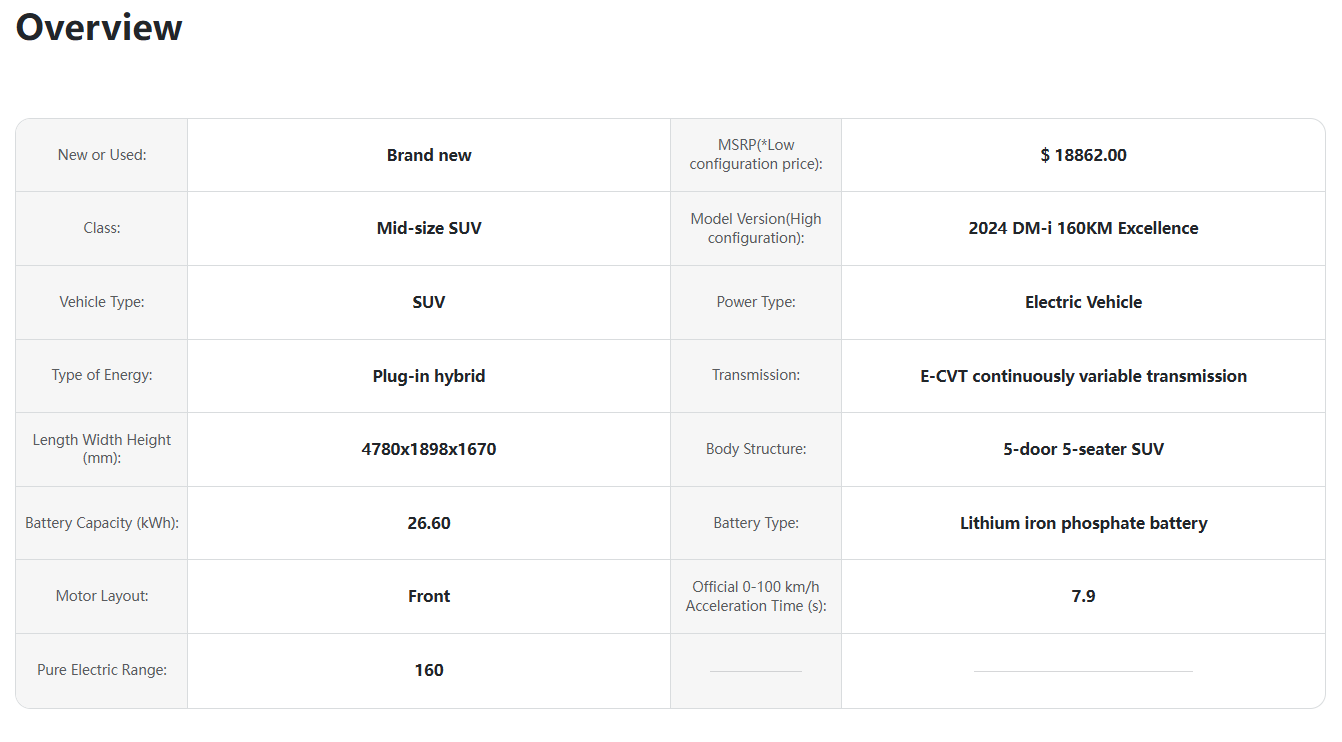Click the "New or Used:" label cell
Image resolution: width=1342 pixels, height=742 pixels.
point(102,155)
